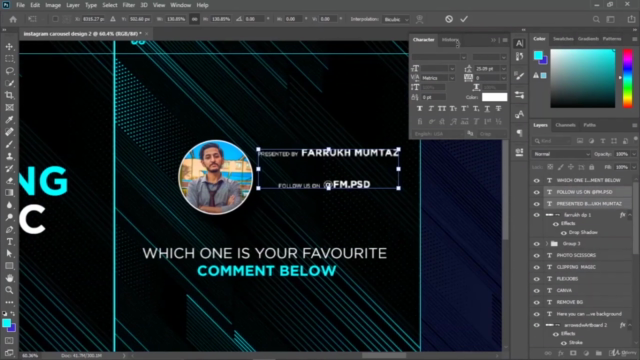Image resolution: width=640 pixels, height=360 pixels.
Task: Commit the transform with checkmark
Action: (464, 19)
